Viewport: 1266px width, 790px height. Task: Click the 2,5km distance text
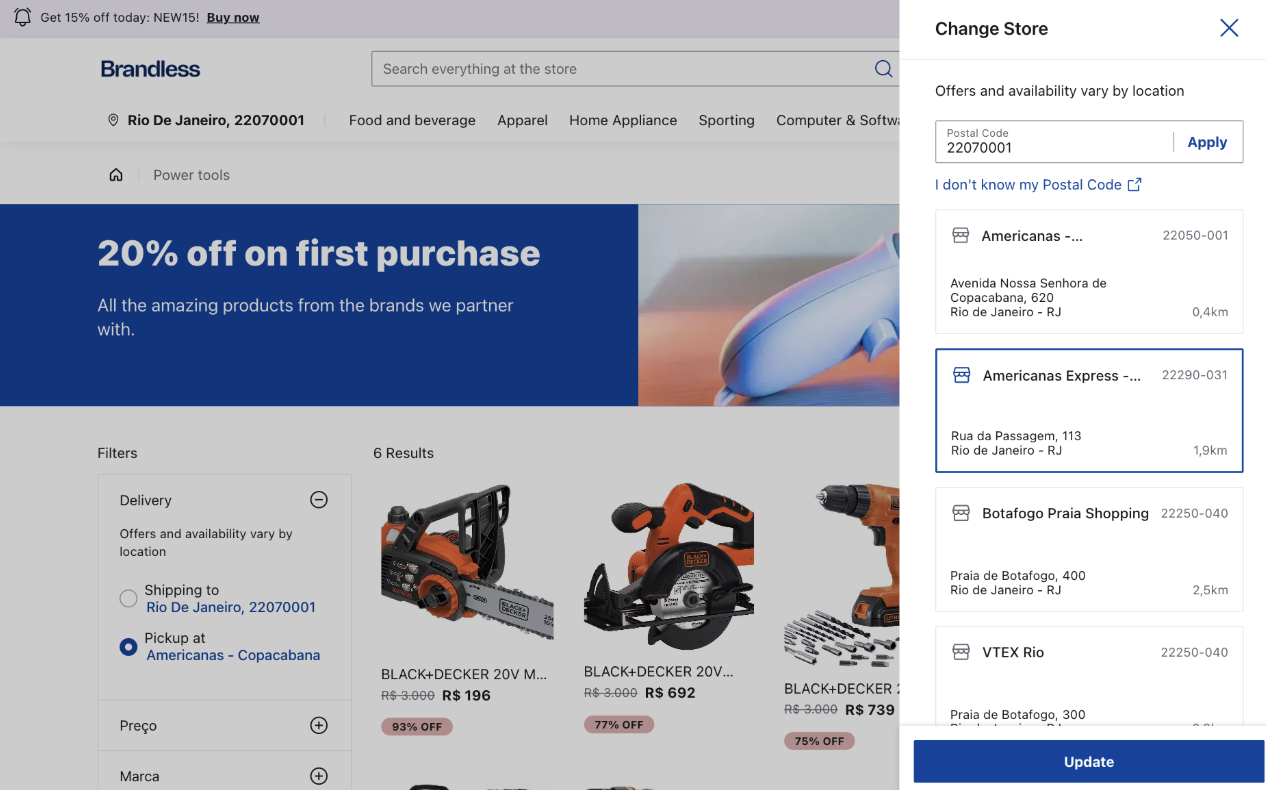coord(1210,590)
